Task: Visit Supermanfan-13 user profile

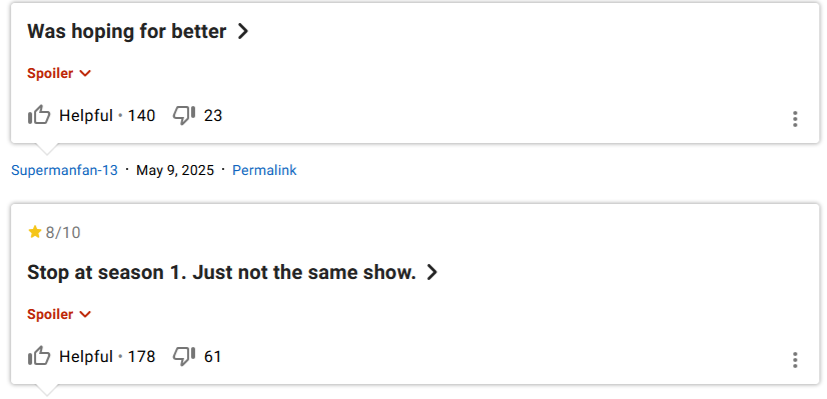Action: 64,170
